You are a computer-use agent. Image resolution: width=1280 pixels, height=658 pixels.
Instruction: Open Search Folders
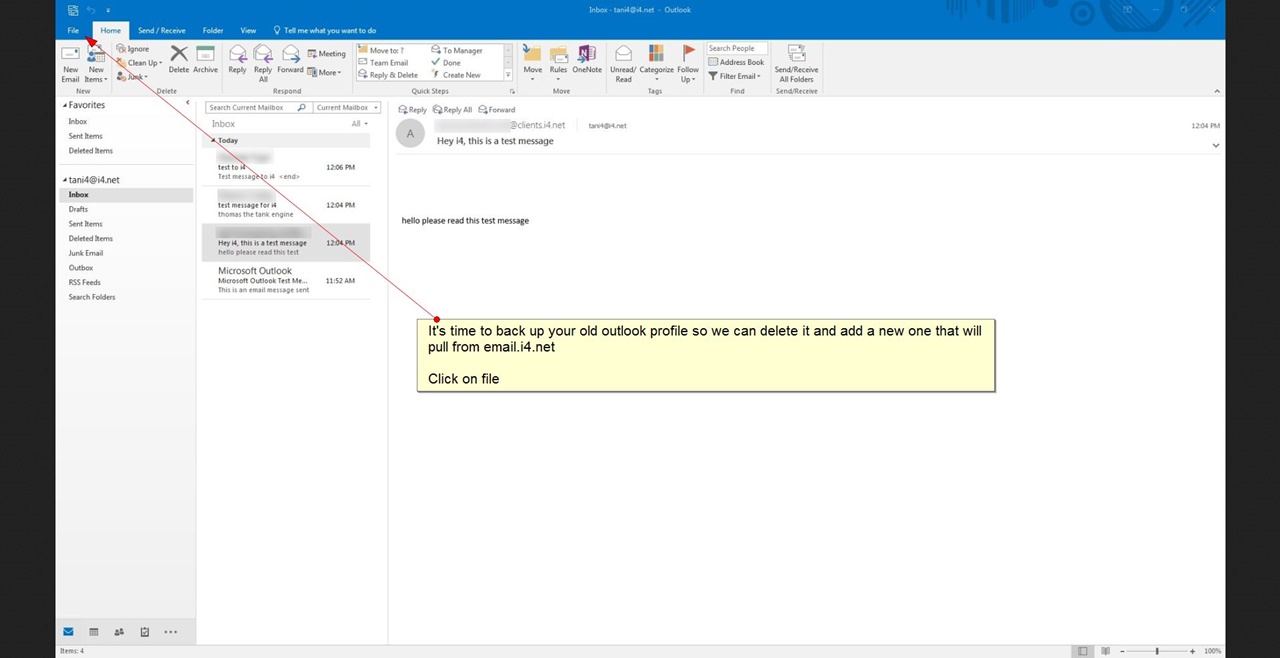[92, 297]
